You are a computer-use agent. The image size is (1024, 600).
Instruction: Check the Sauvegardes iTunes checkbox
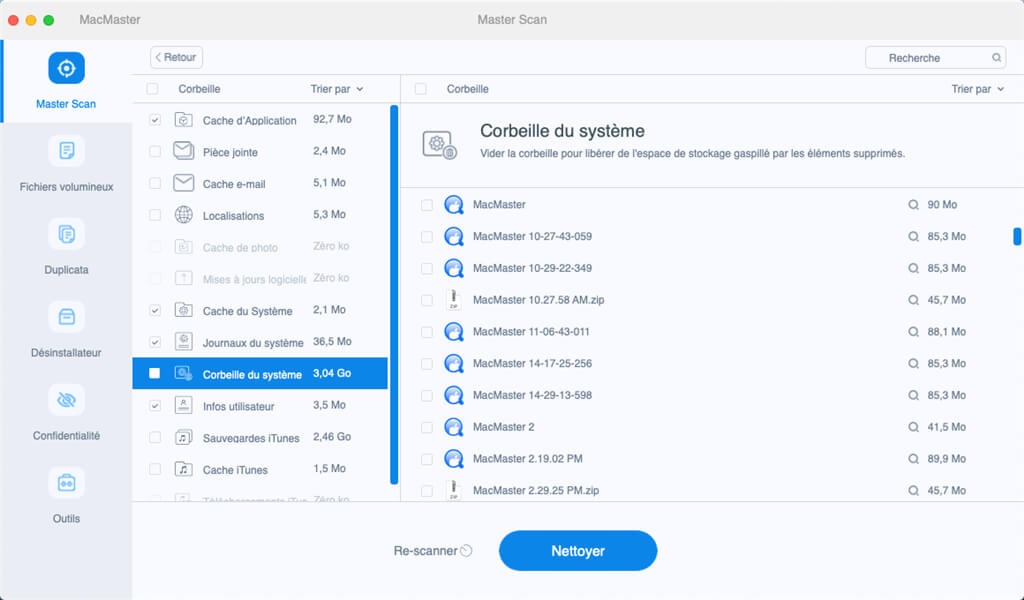coord(155,437)
